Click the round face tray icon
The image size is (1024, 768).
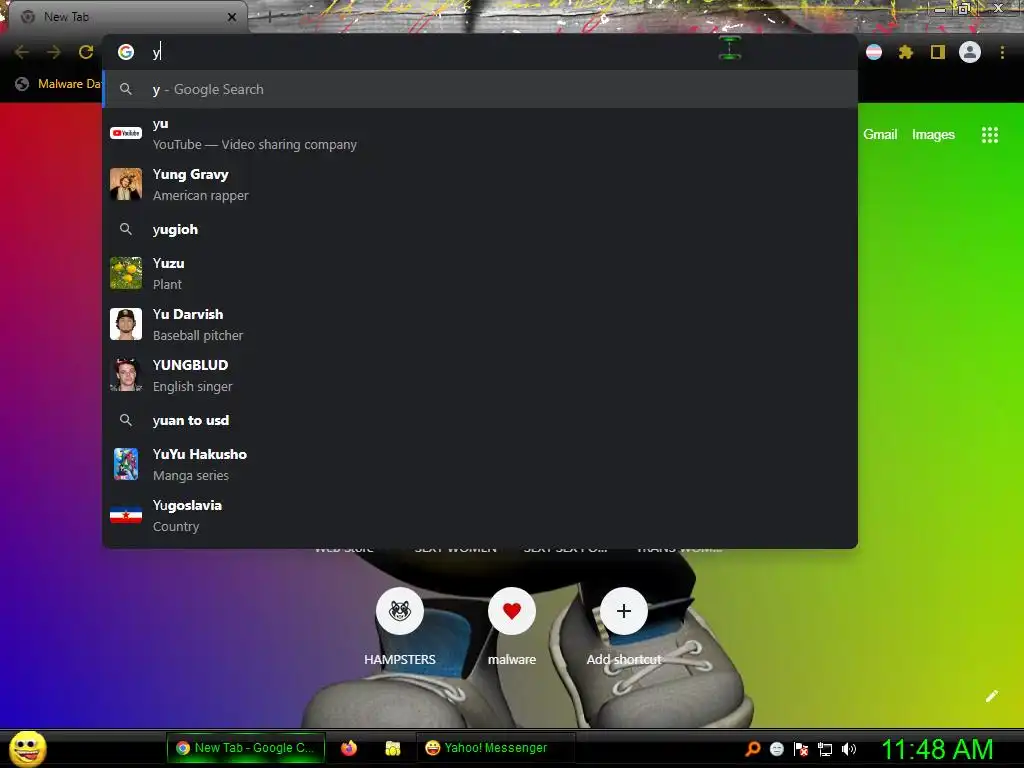pos(776,748)
